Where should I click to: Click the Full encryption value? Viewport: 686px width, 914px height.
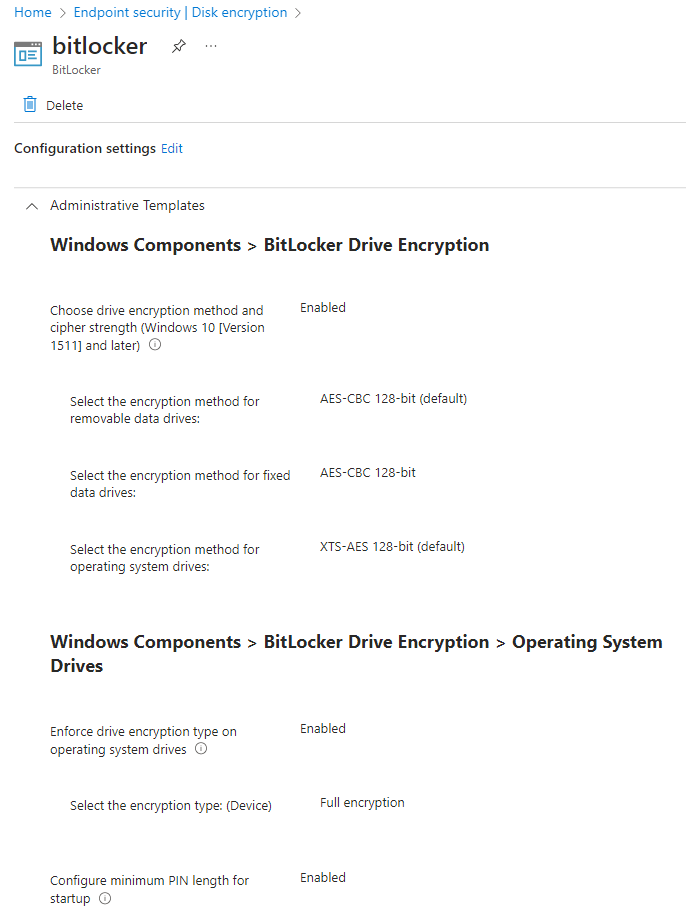point(362,803)
